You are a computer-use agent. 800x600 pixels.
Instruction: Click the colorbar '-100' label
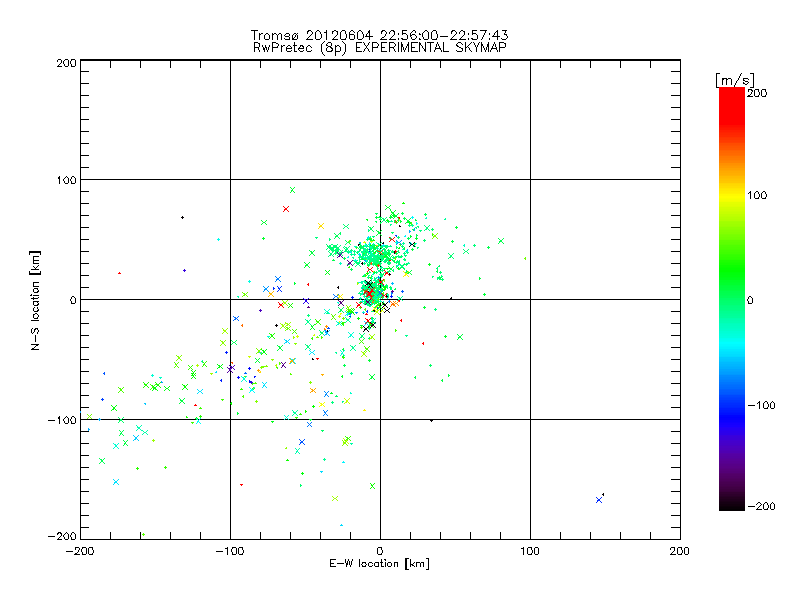pos(761,405)
